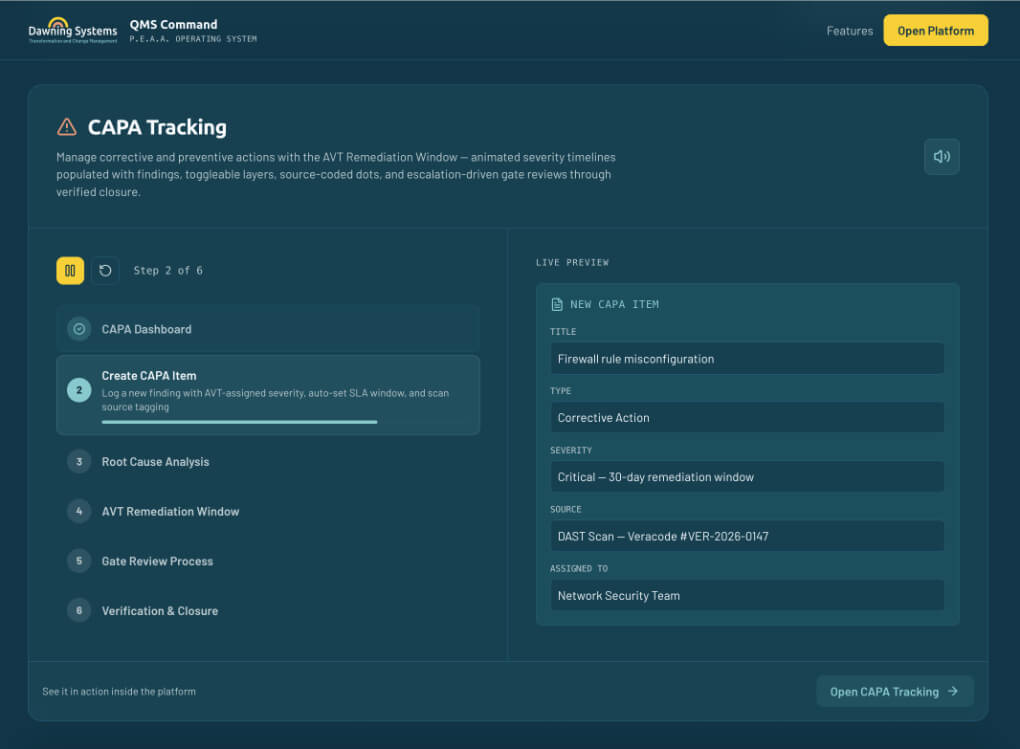
Task: Open the Features menu
Action: click(849, 30)
